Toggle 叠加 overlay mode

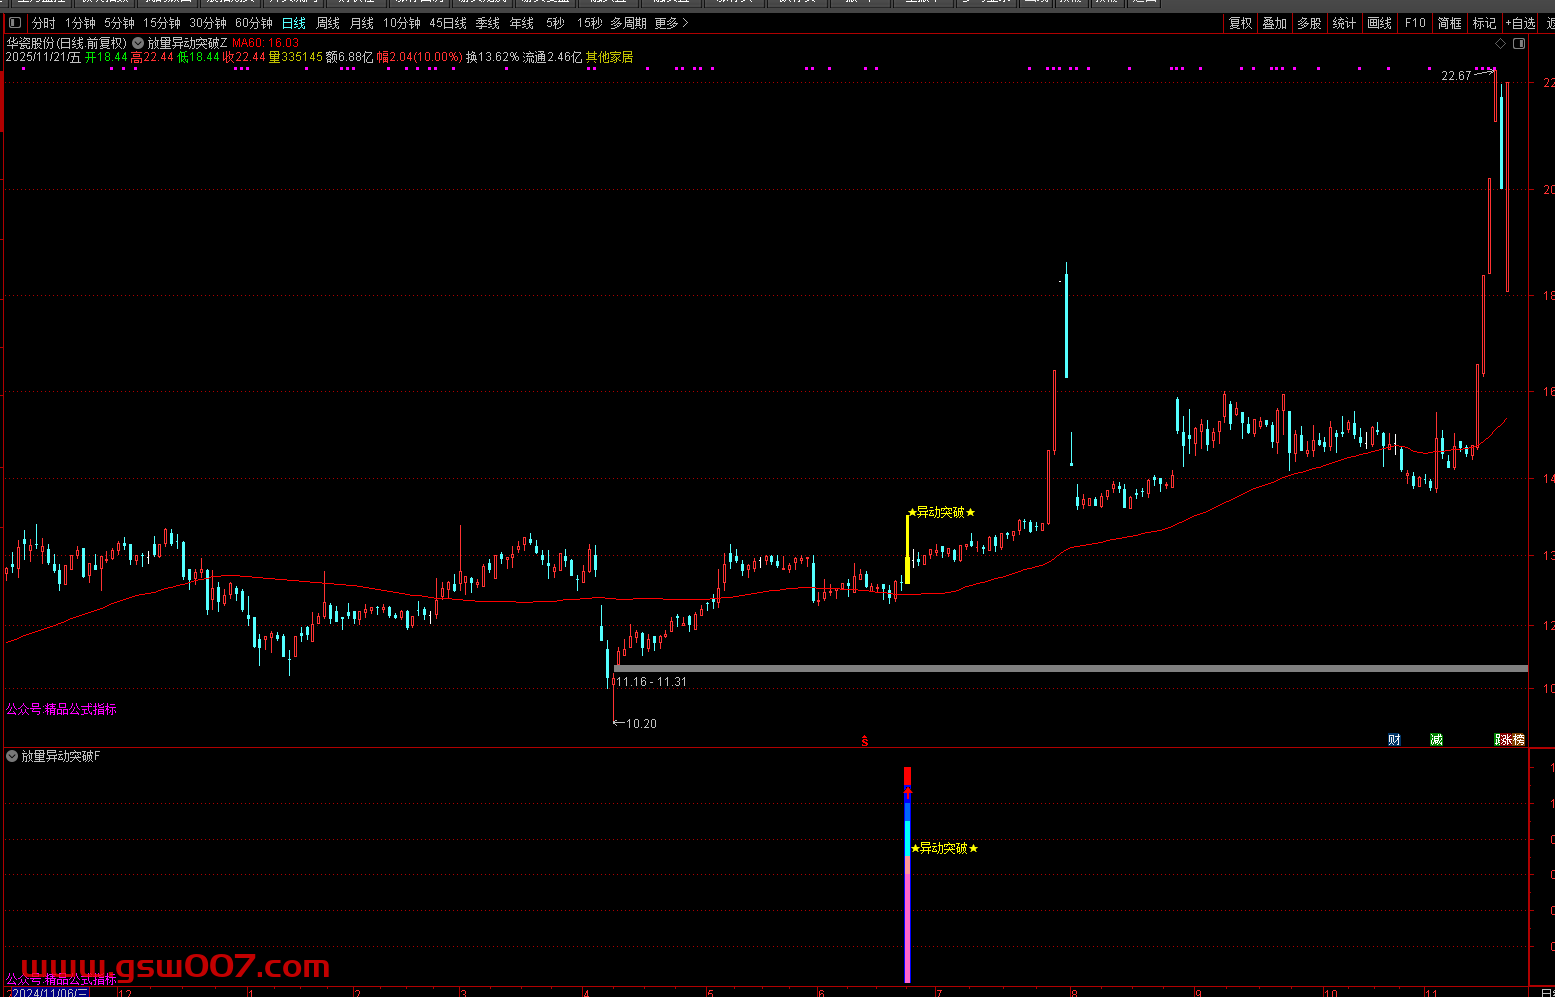pos(1274,23)
